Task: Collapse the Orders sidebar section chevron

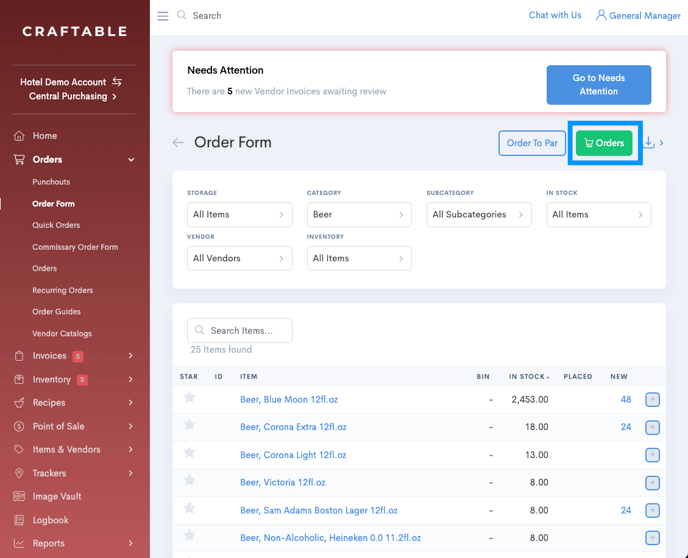Action: (131, 160)
